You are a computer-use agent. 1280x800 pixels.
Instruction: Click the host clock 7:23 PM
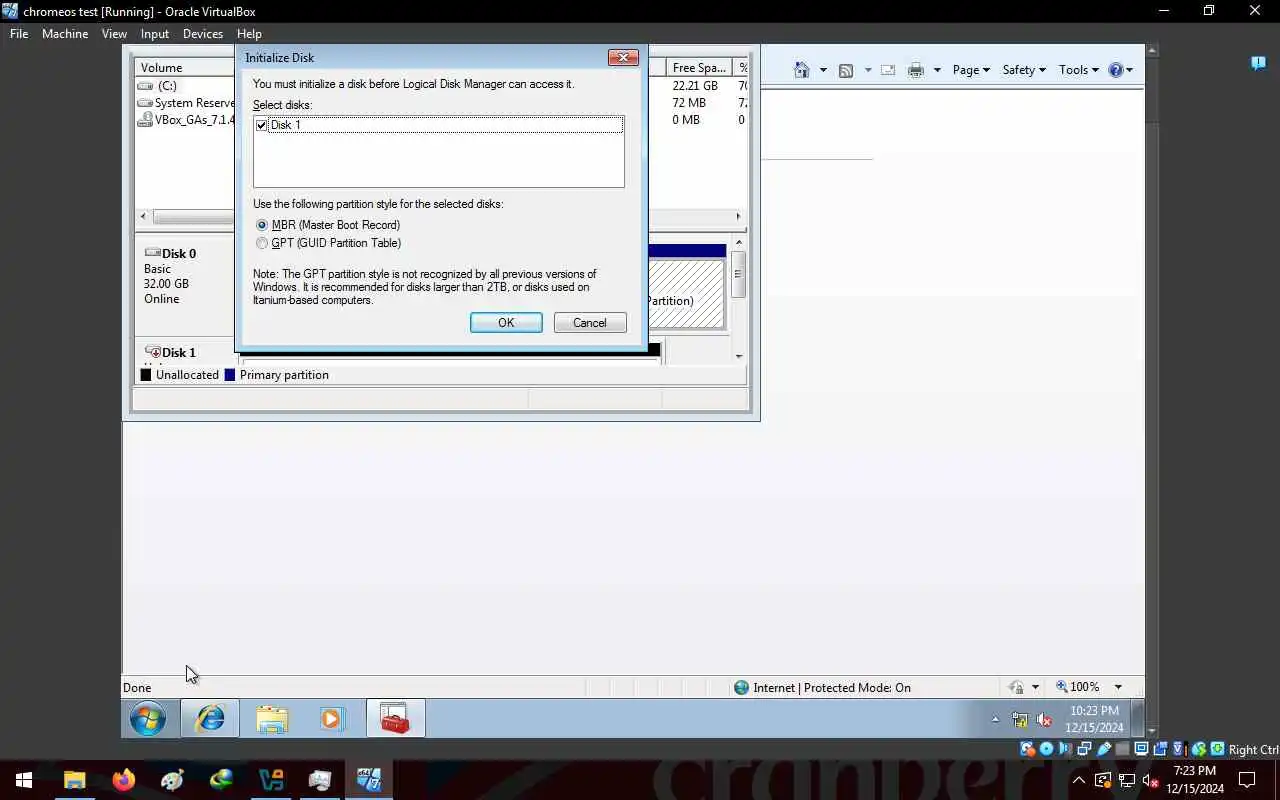(x=1194, y=771)
